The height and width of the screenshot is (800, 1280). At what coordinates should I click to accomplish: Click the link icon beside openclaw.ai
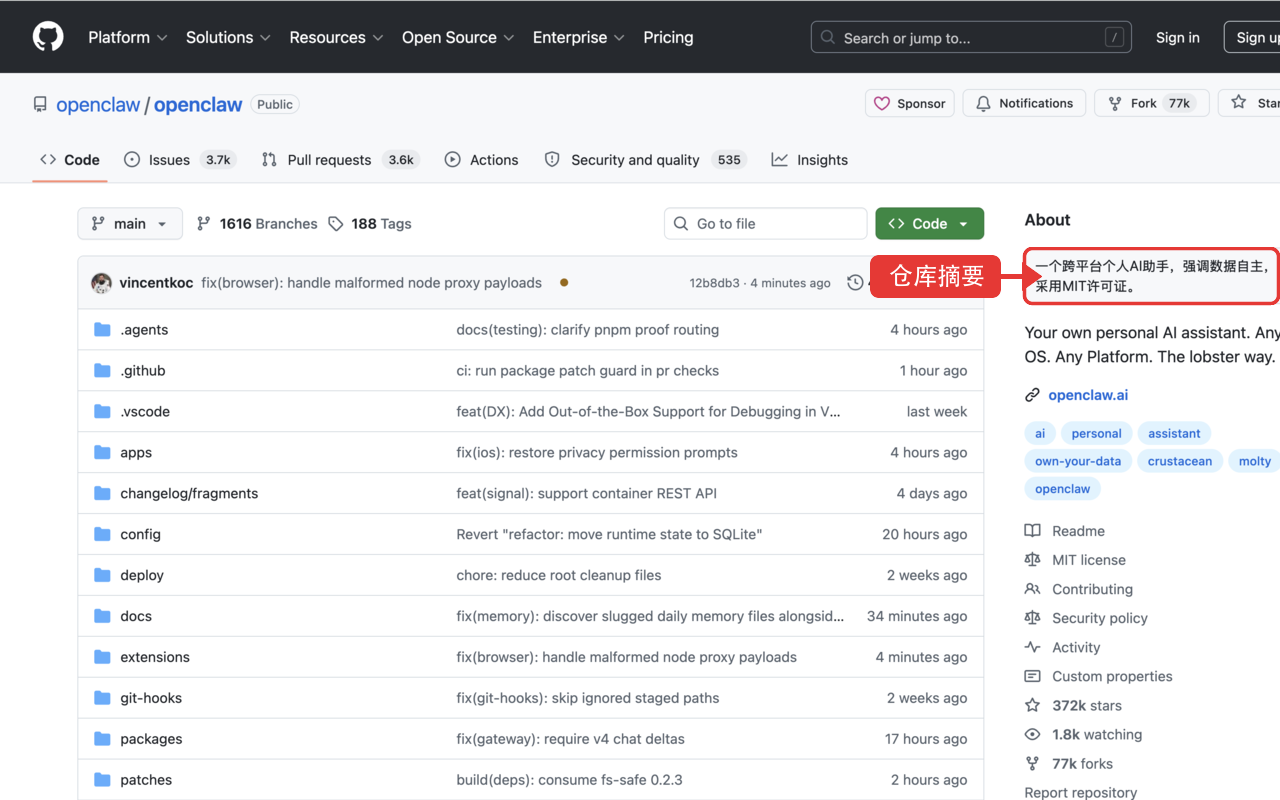[x=1033, y=395]
